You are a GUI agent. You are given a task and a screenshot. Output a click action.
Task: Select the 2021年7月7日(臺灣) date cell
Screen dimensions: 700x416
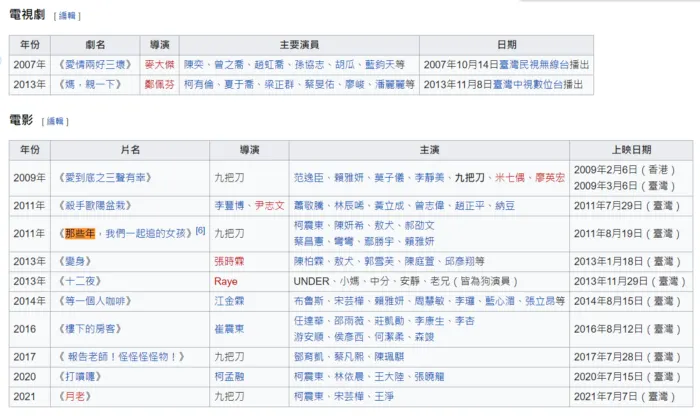click(x=631, y=396)
